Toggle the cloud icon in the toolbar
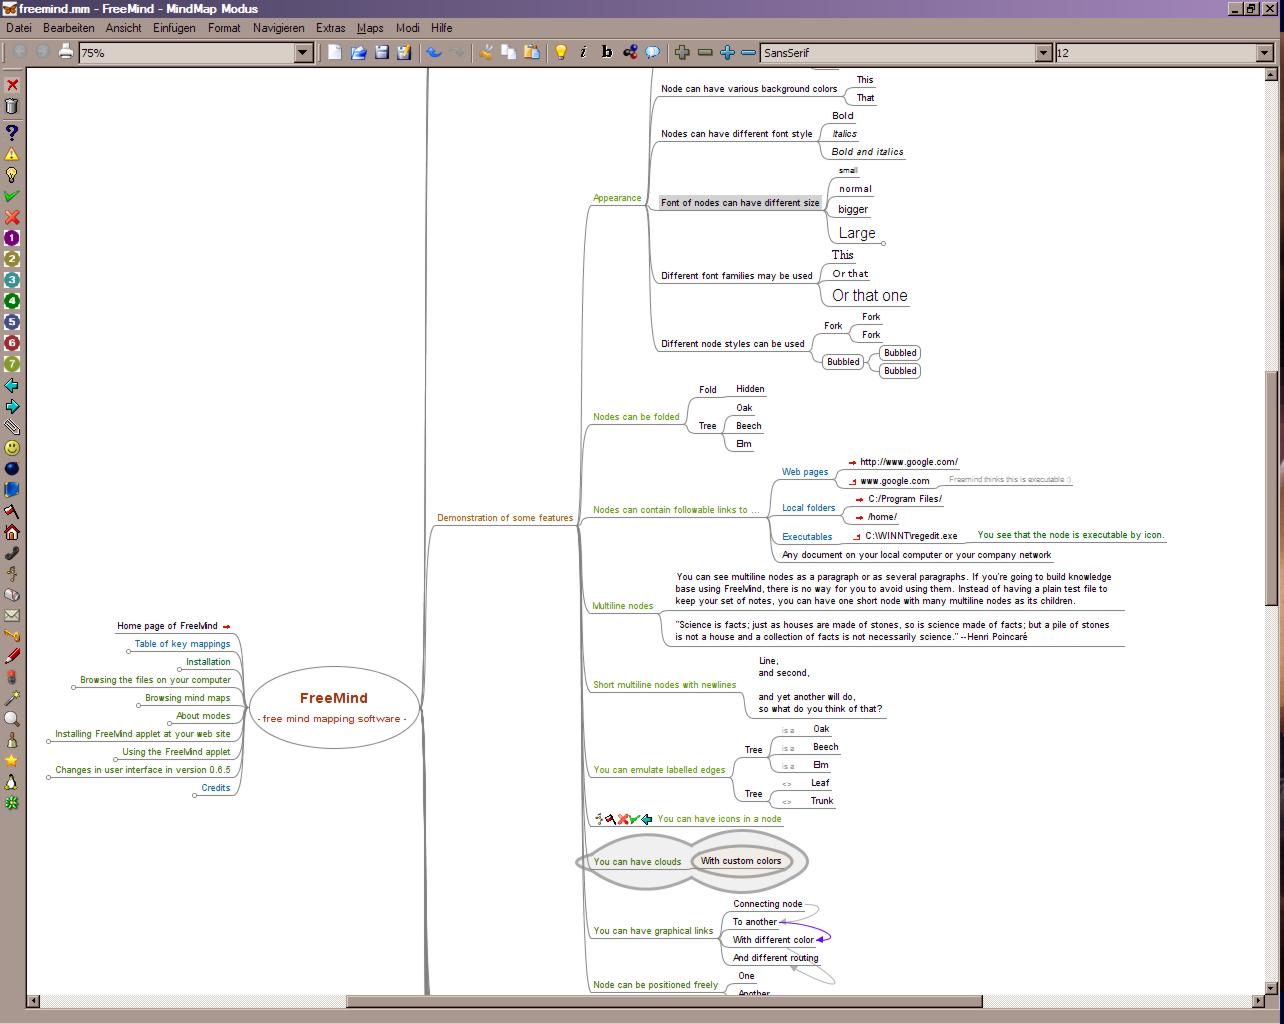Image resolution: width=1284 pixels, height=1024 pixels. (653, 52)
